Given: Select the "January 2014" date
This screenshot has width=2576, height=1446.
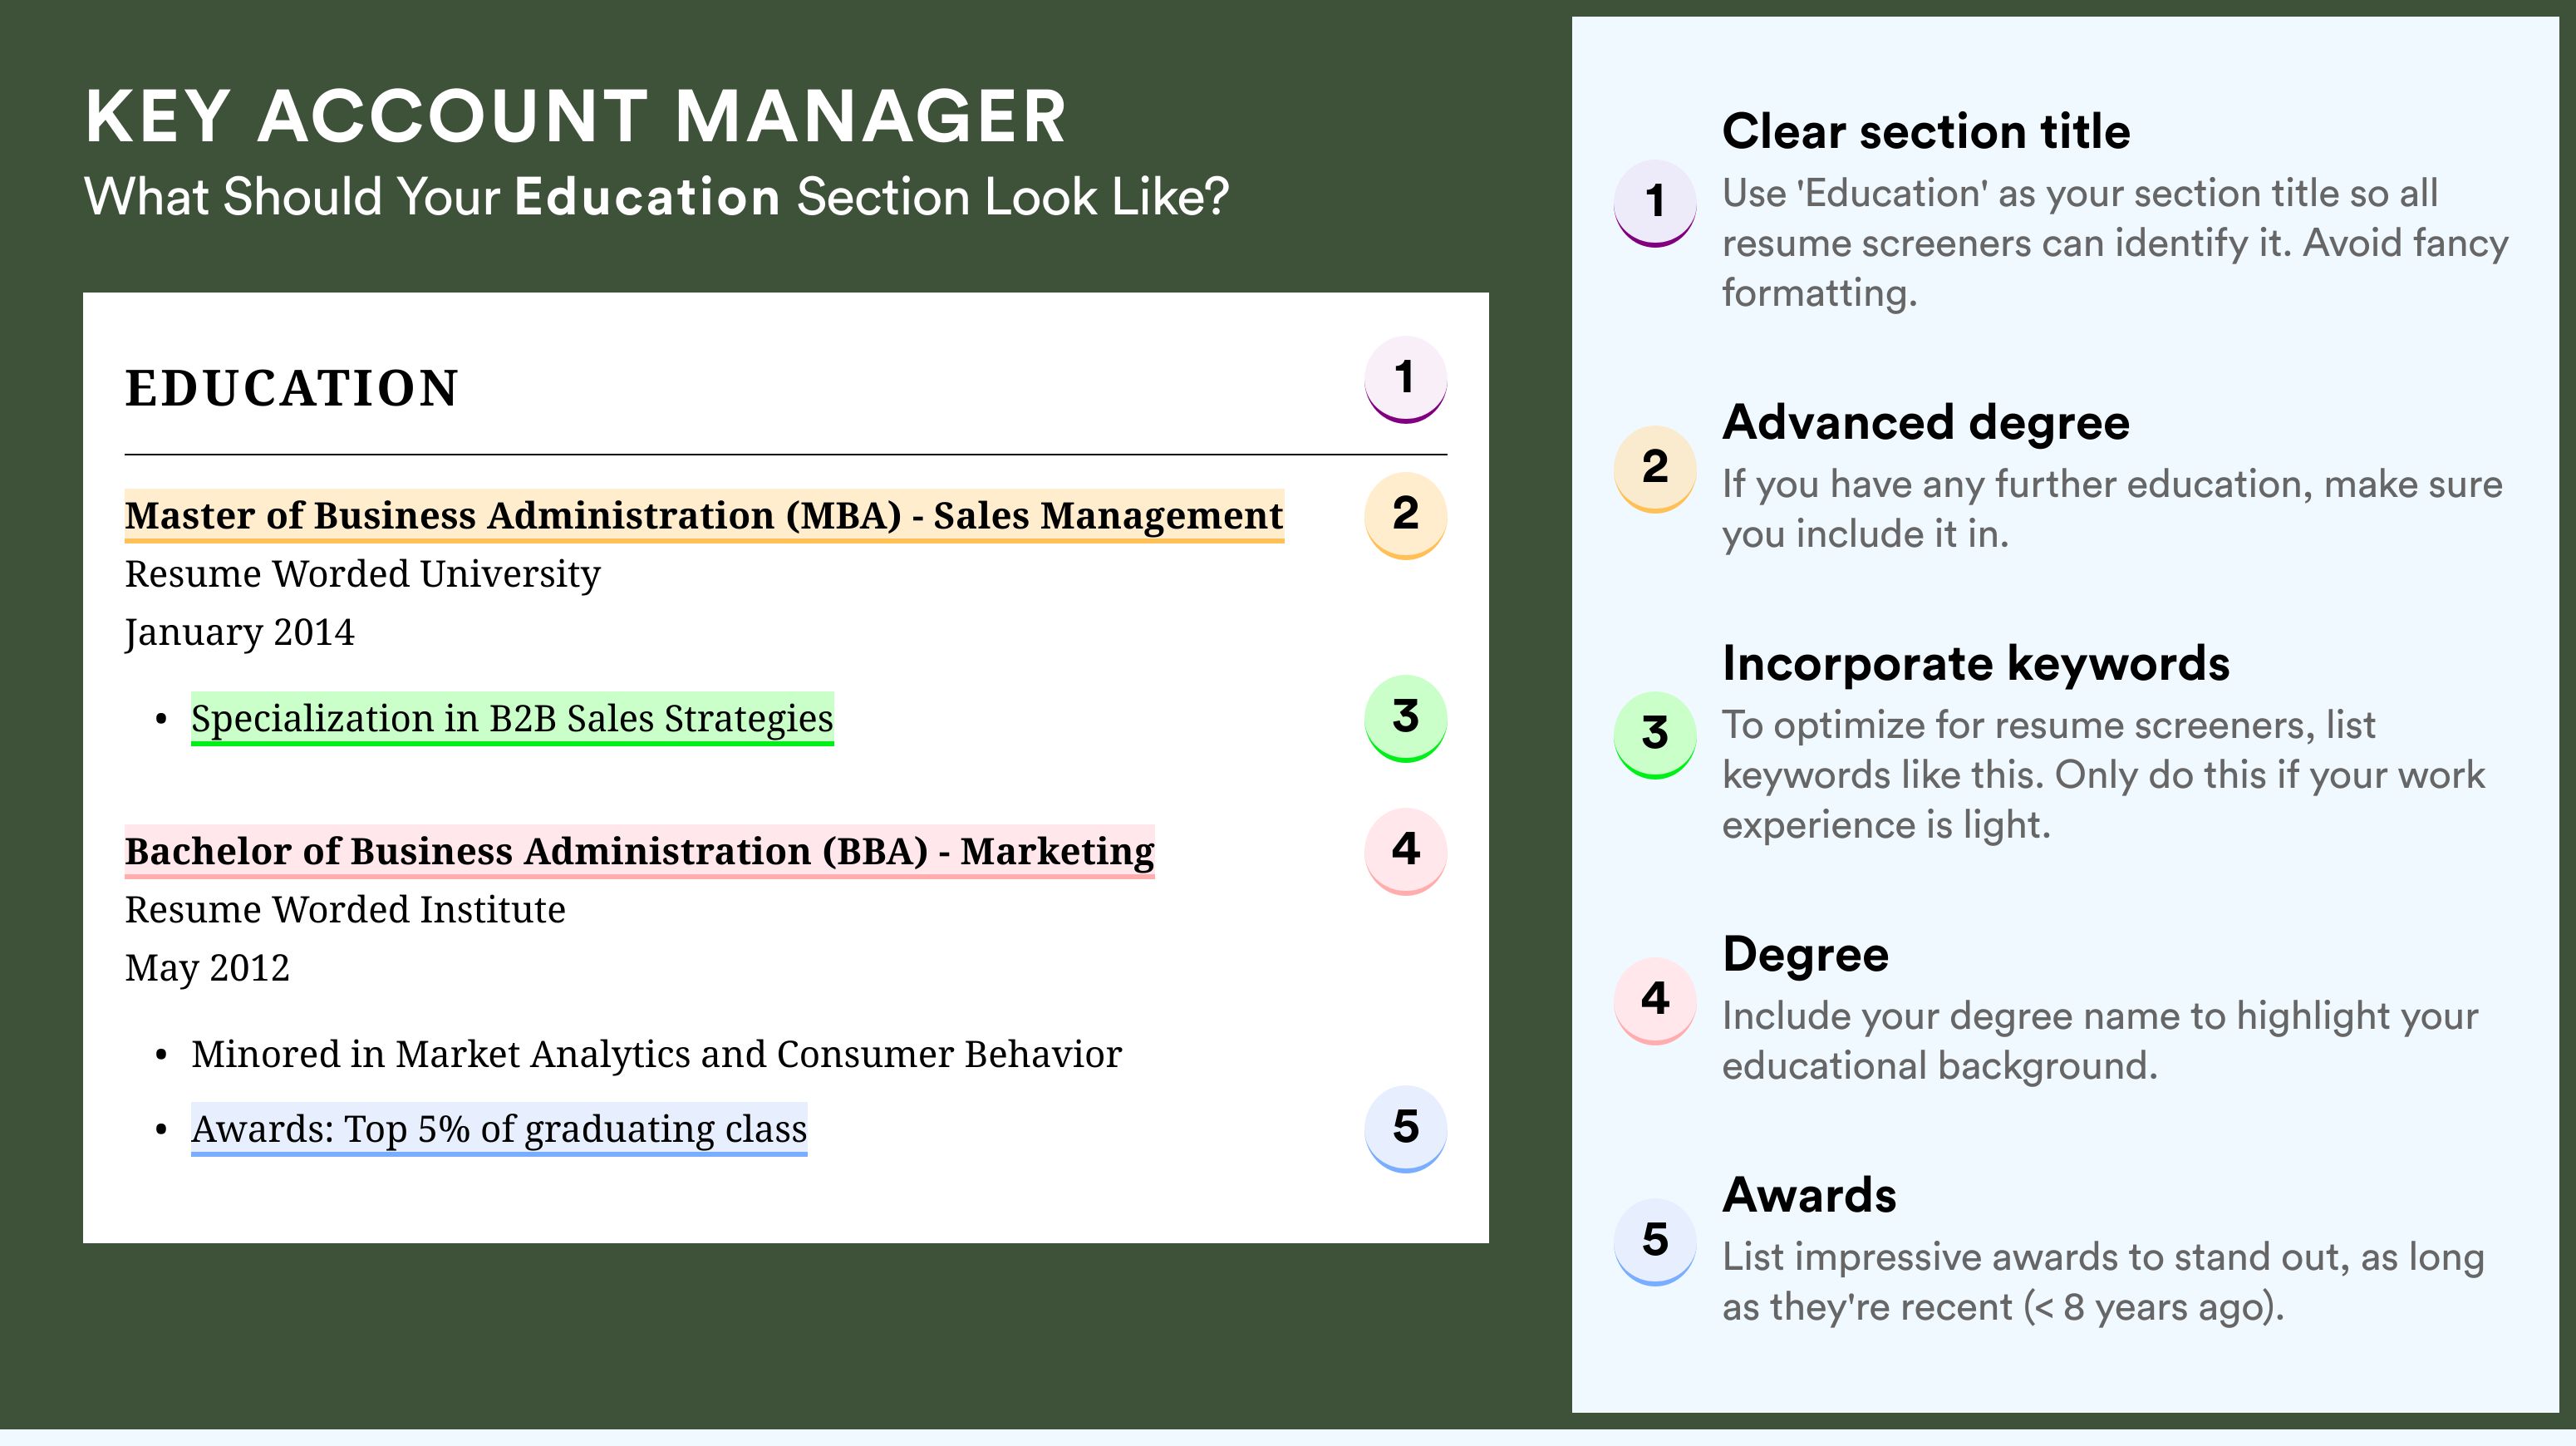Looking at the screenshot, I should [239, 633].
